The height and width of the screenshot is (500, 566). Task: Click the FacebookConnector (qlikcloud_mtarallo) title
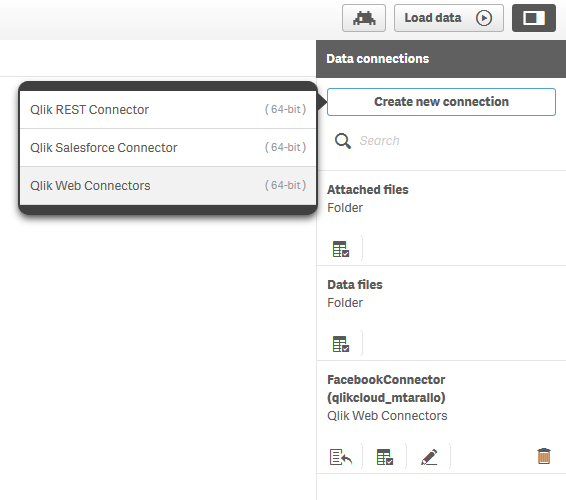point(386,388)
